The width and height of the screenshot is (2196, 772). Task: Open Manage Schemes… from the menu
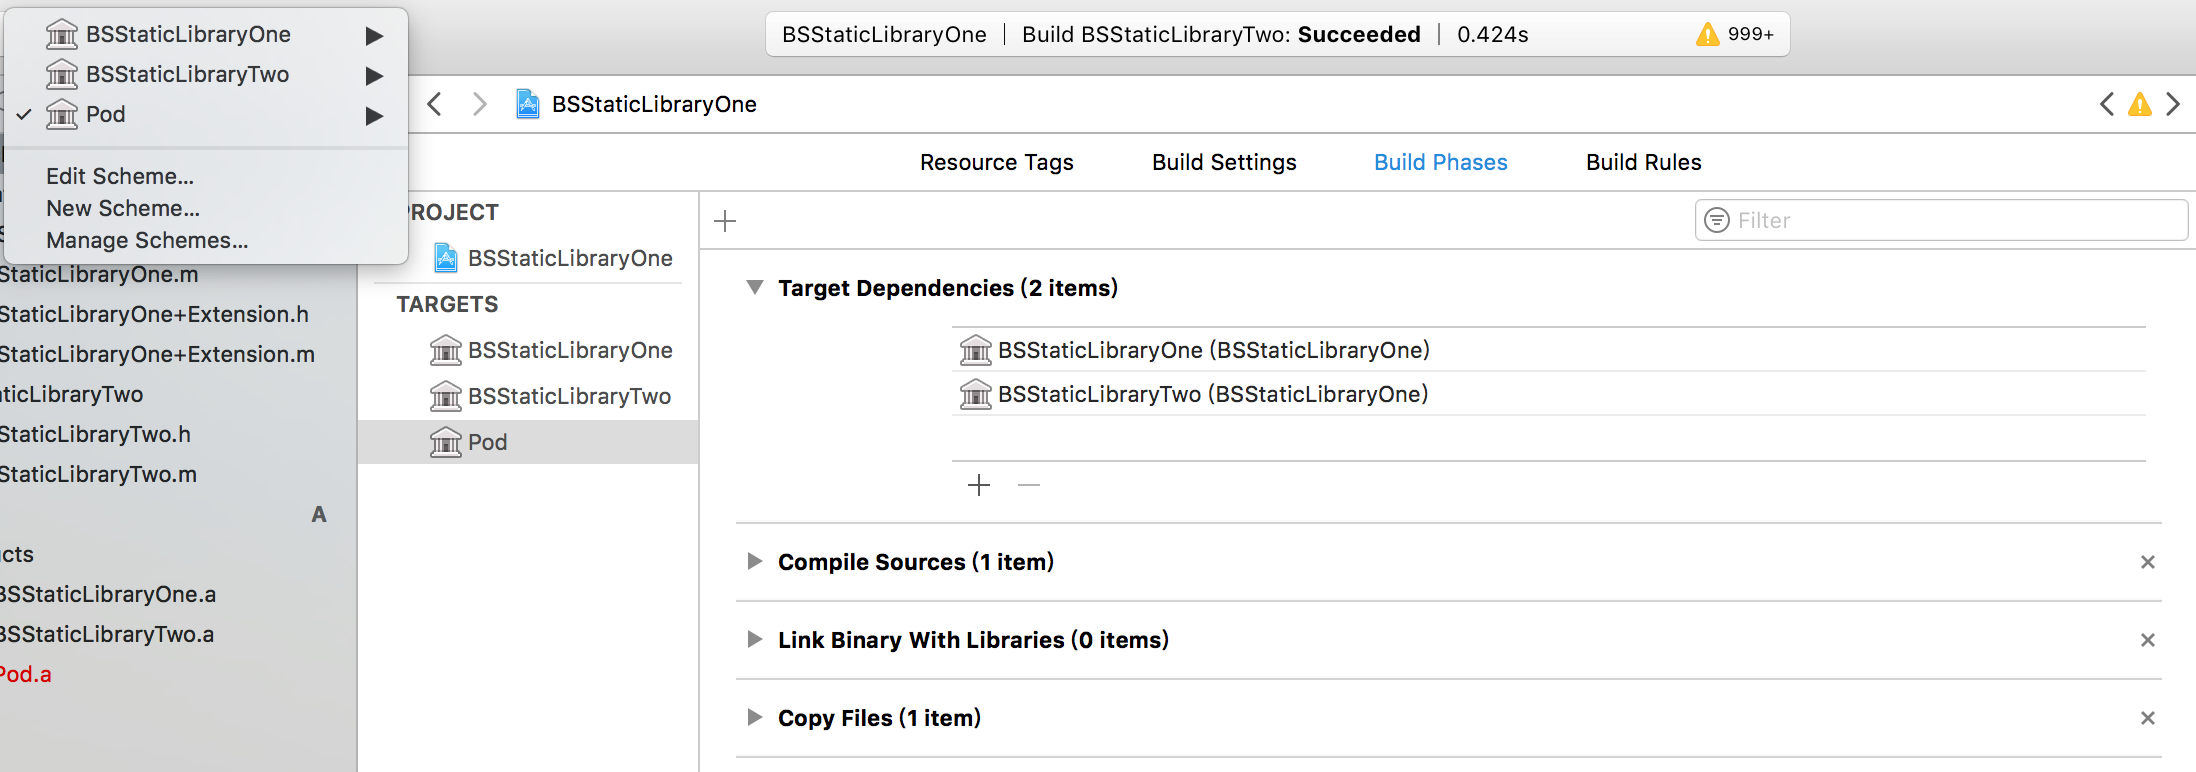(147, 240)
